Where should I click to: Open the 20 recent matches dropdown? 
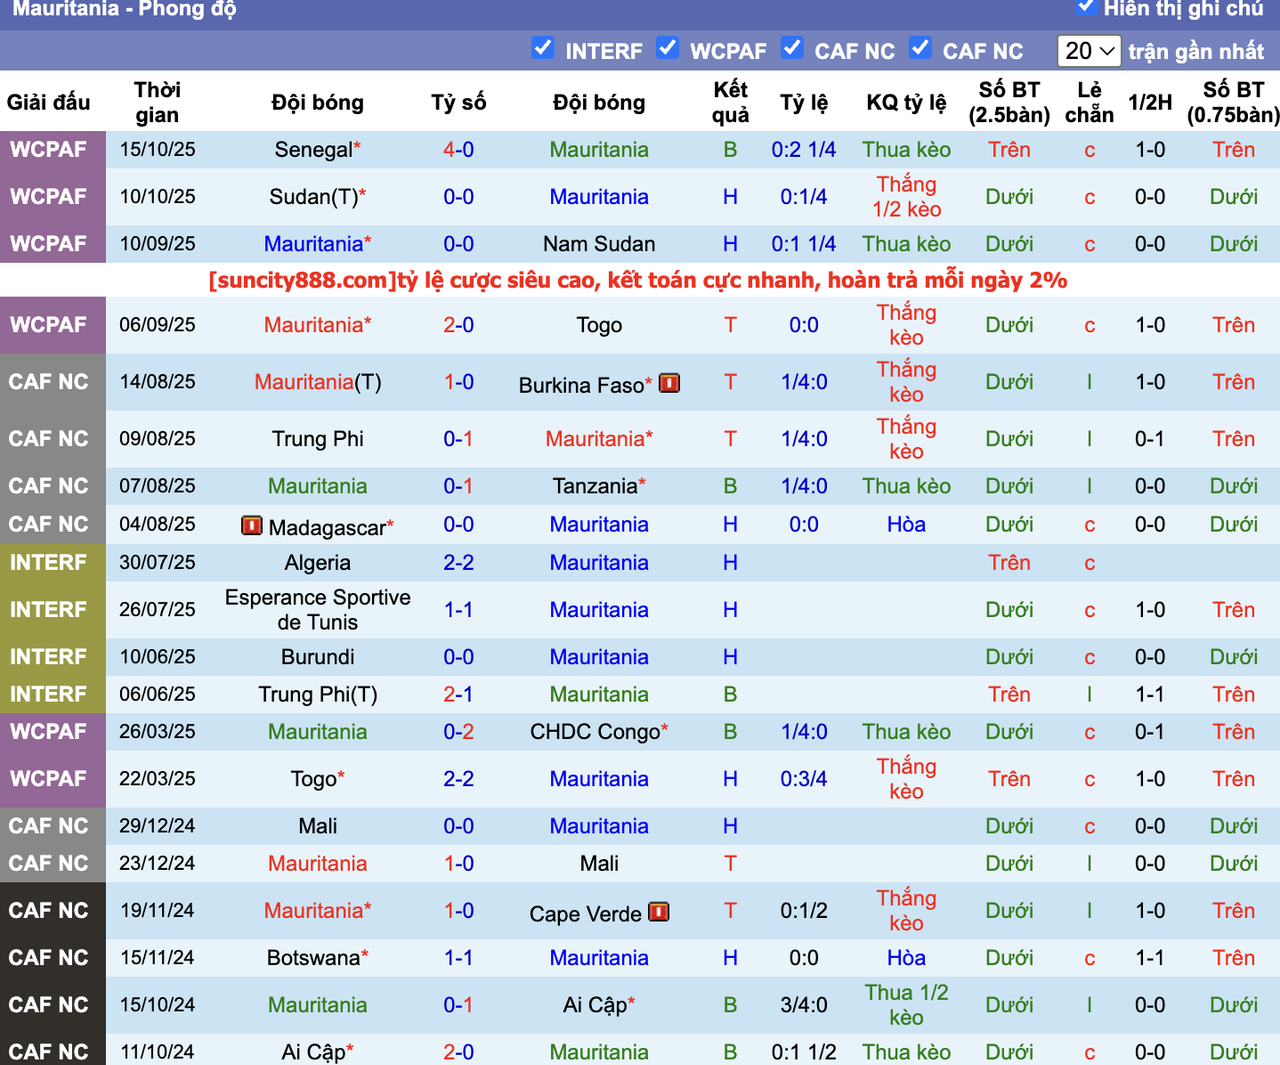1089,51
